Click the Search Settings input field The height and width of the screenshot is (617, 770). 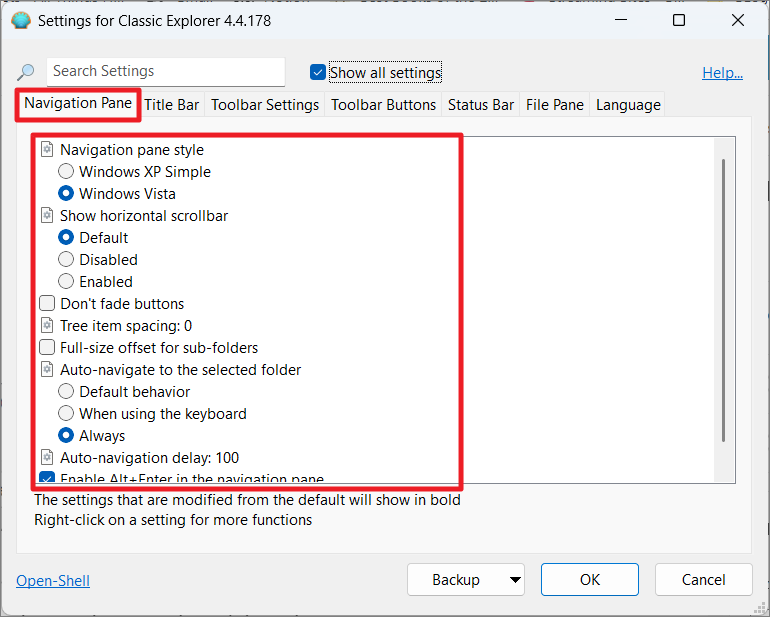tap(166, 72)
